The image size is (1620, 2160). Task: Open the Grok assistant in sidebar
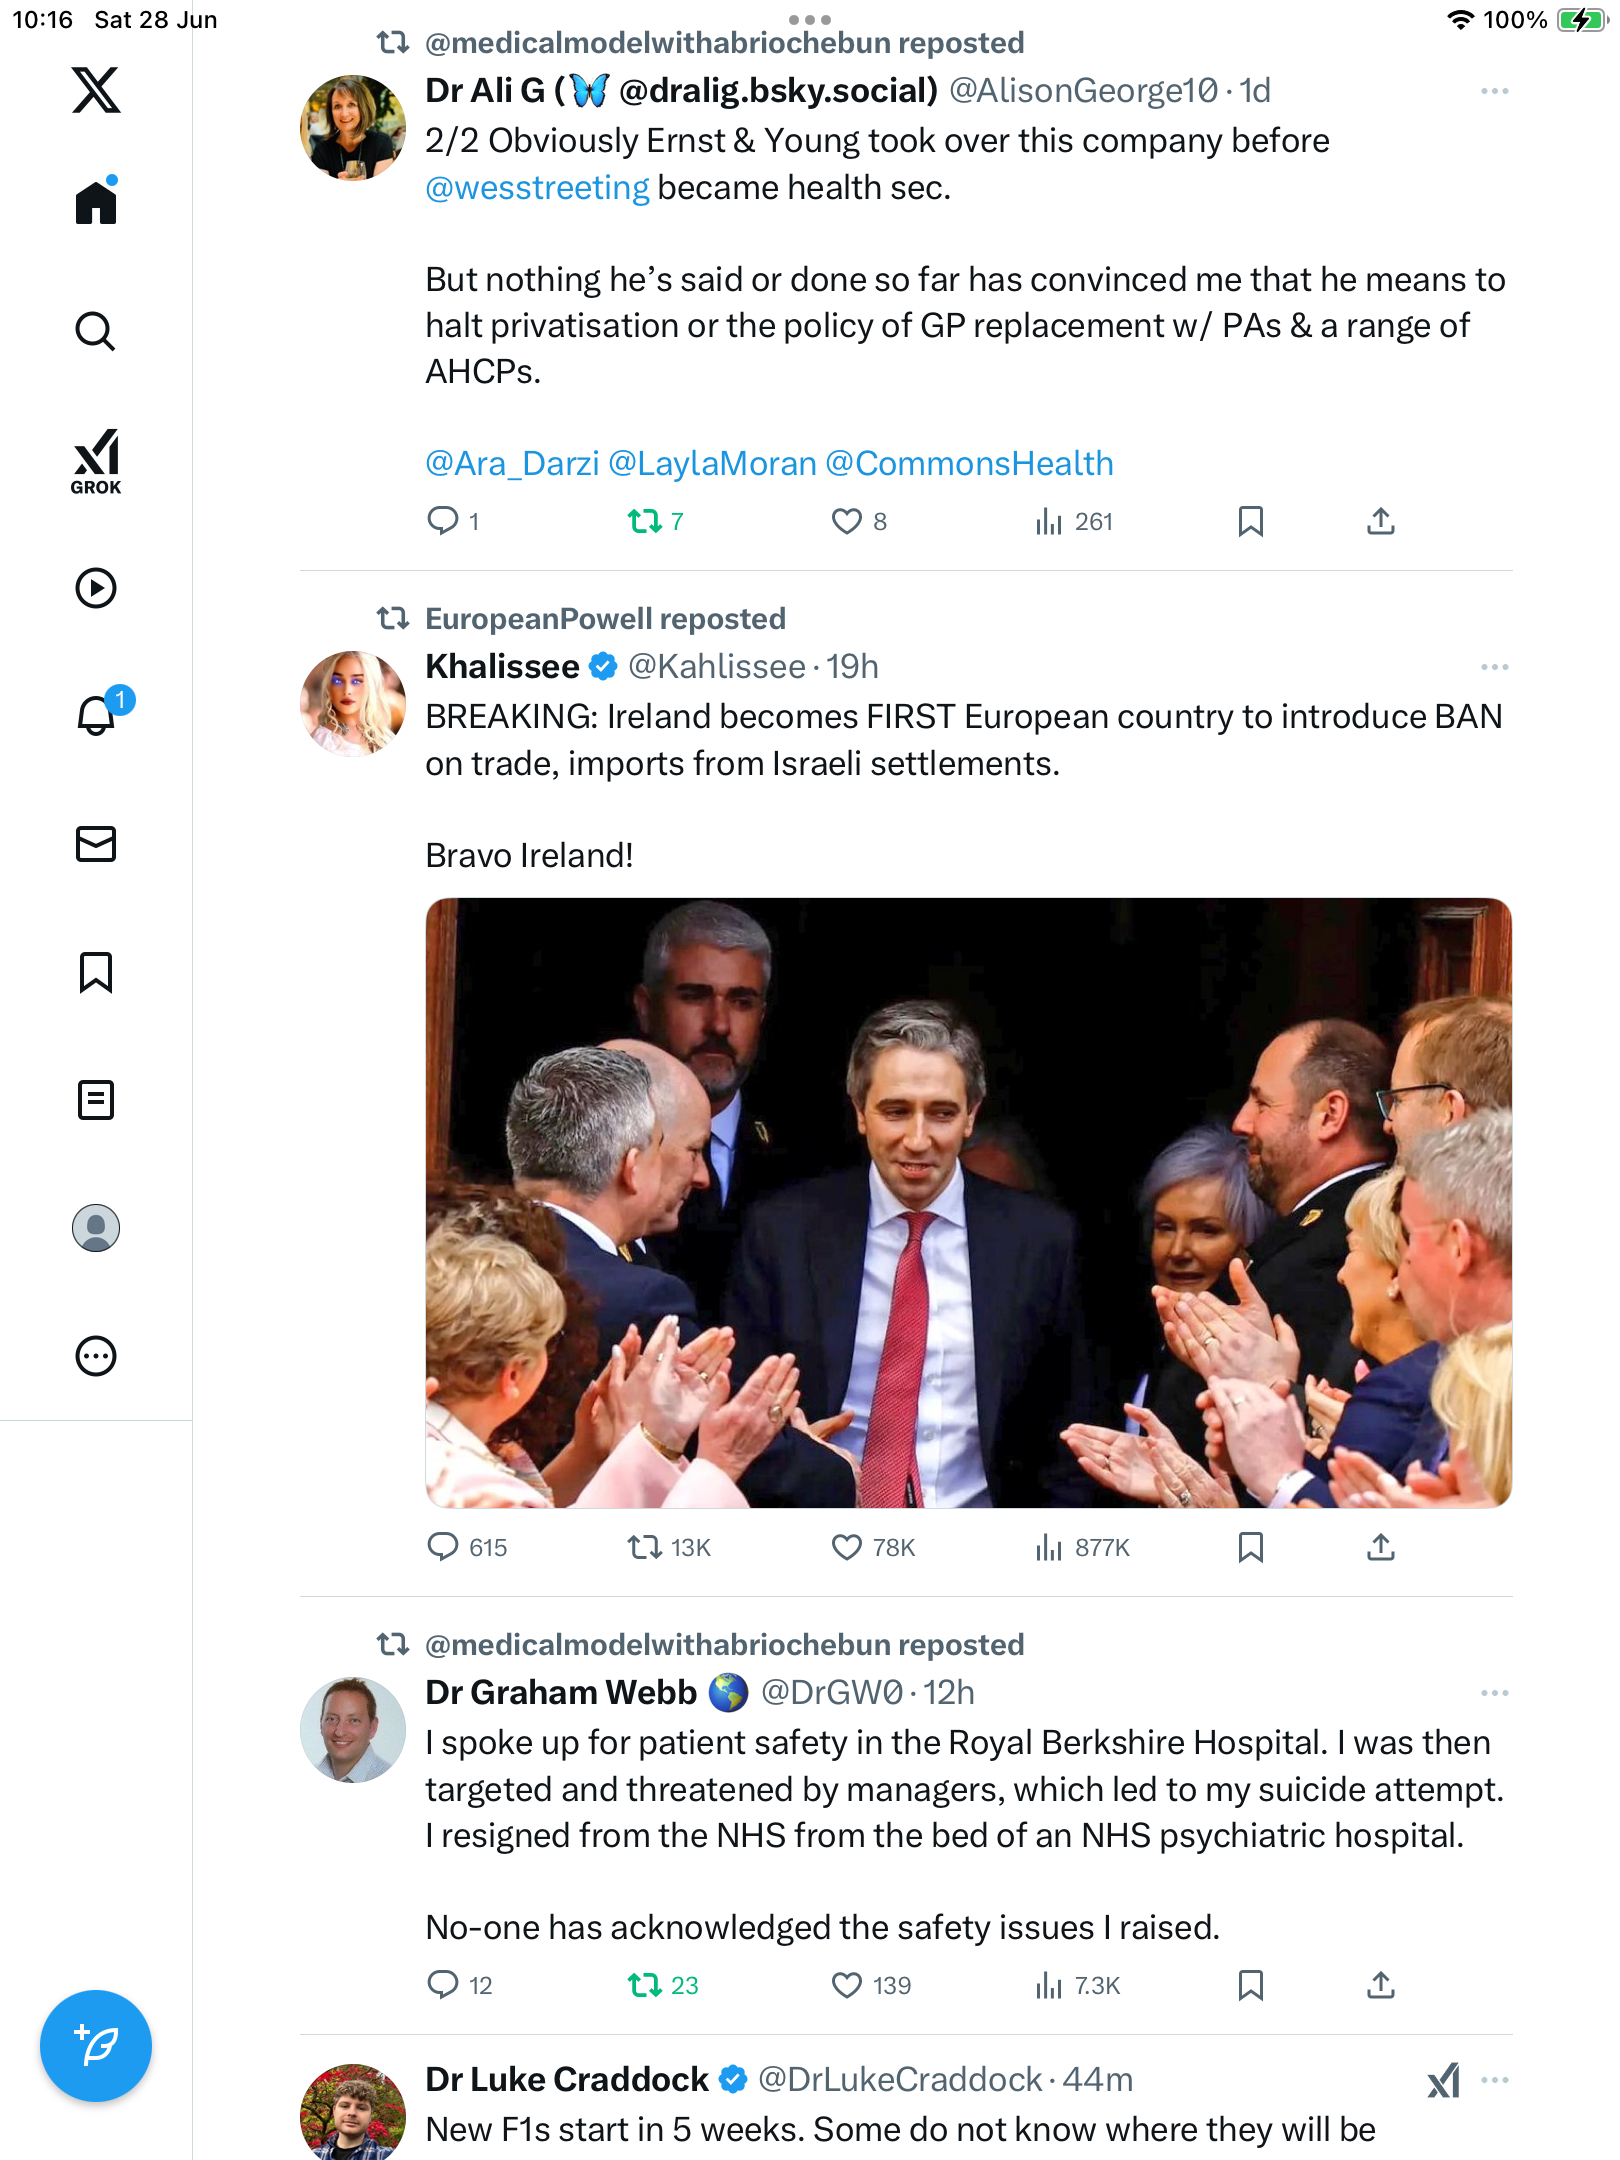point(96,461)
